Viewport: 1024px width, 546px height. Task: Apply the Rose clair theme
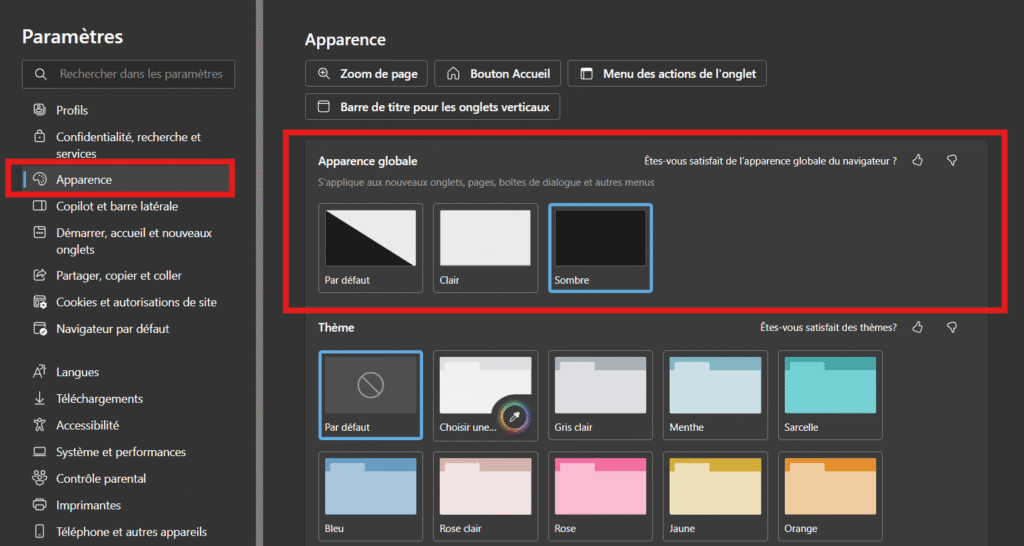pos(485,496)
